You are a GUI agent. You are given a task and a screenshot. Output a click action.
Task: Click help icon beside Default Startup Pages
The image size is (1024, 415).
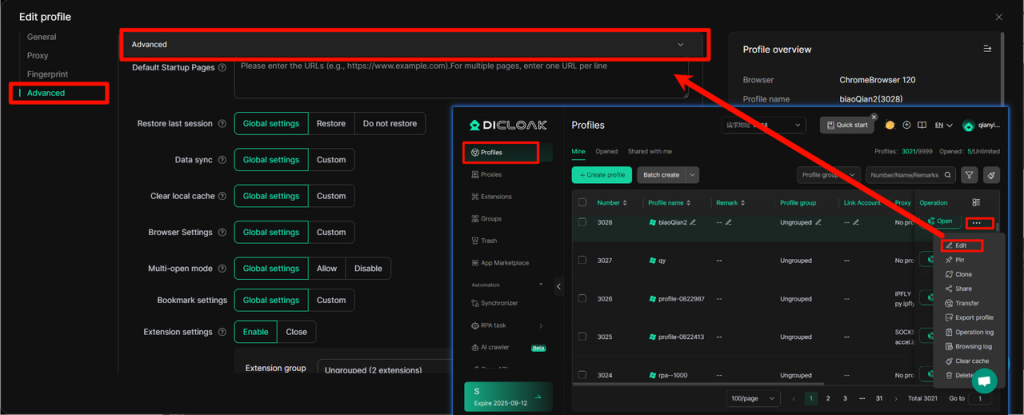(x=222, y=67)
